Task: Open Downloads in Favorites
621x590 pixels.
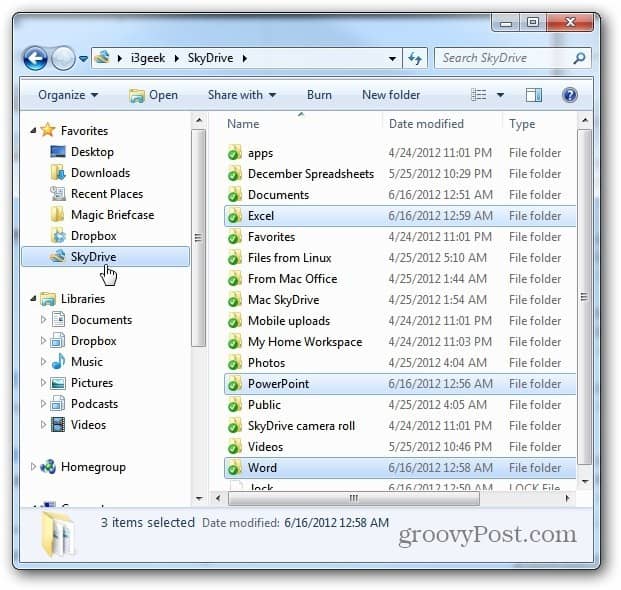Action: click(100, 173)
